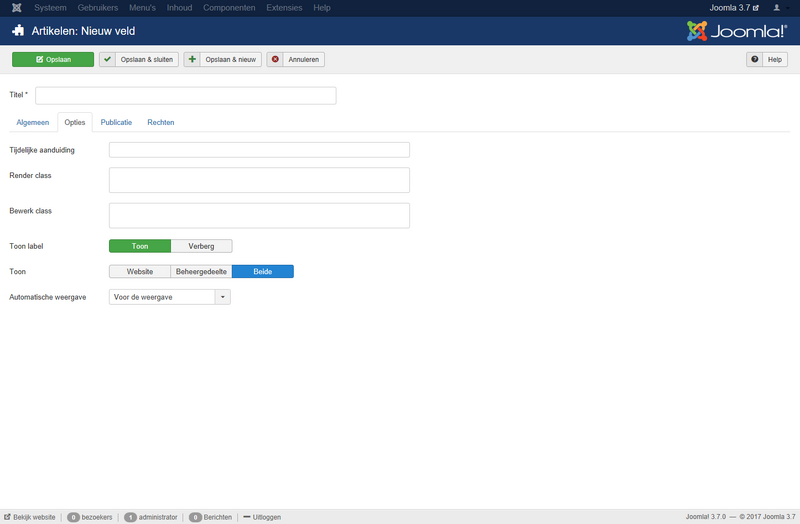The height and width of the screenshot is (524, 800).
Task: Click the Berichten count badge
Action: (x=195, y=517)
